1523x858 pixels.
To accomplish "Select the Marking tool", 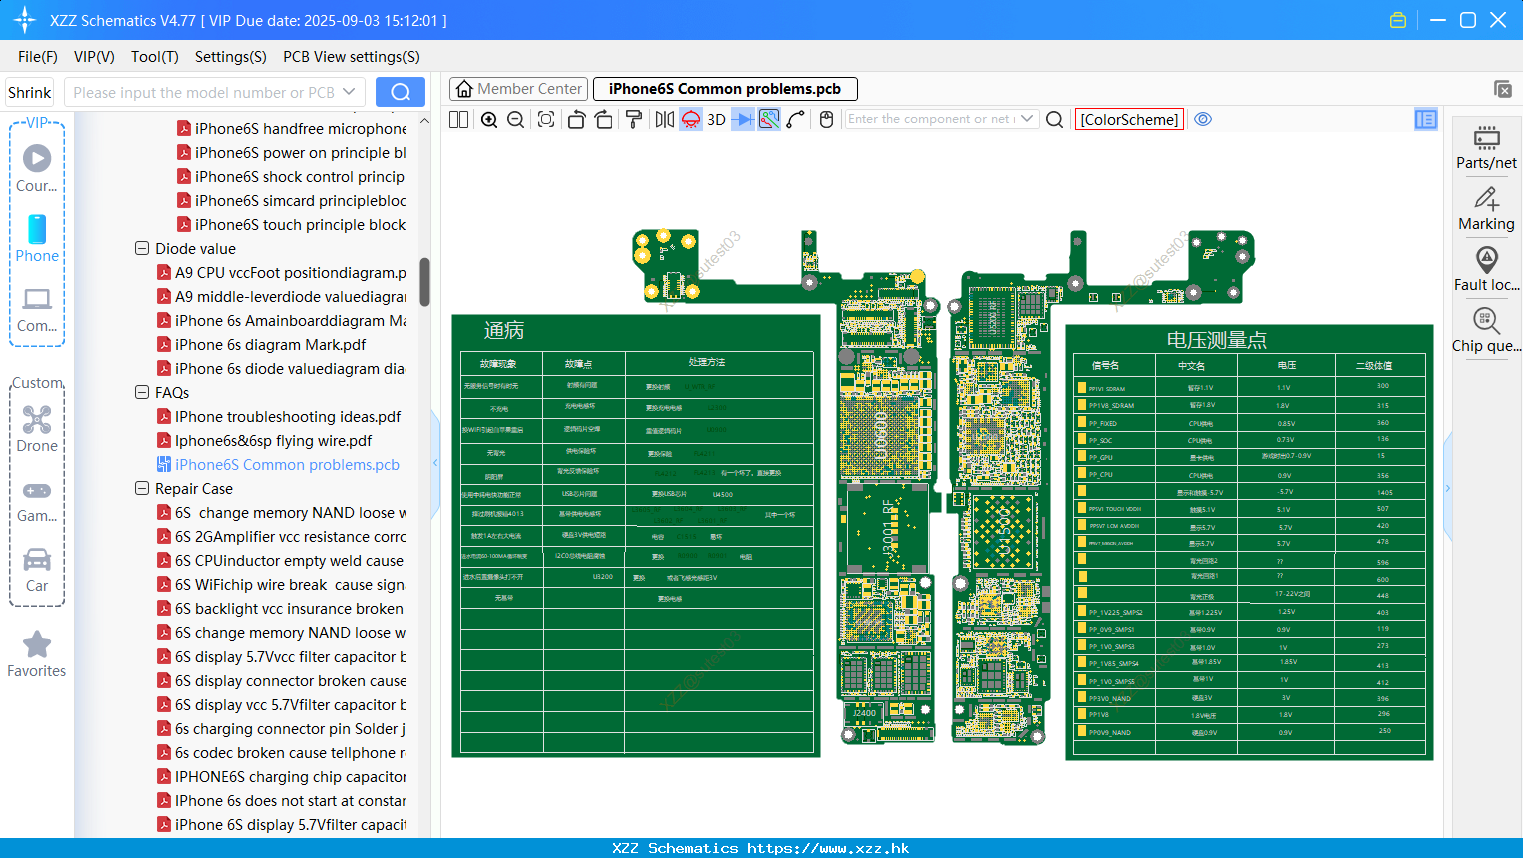I will [1486, 209].
